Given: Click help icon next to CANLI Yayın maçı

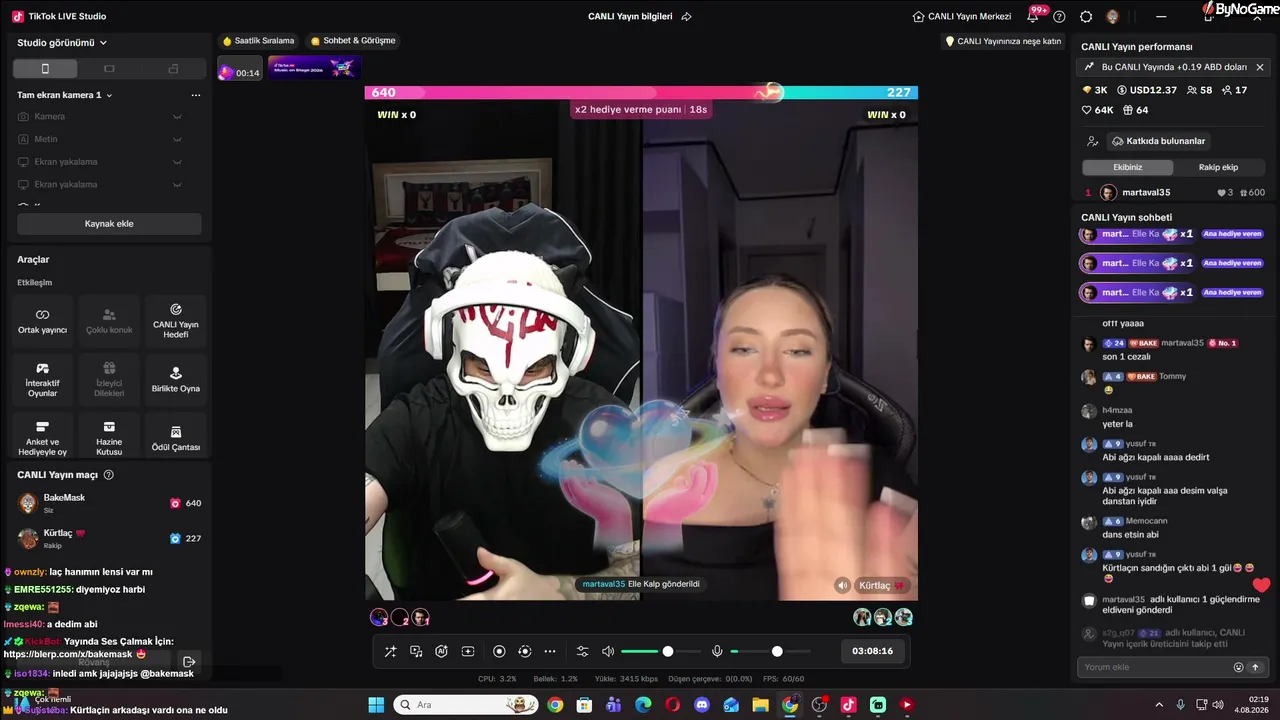Looking at the screenshot, I should [x=109, y=475].
